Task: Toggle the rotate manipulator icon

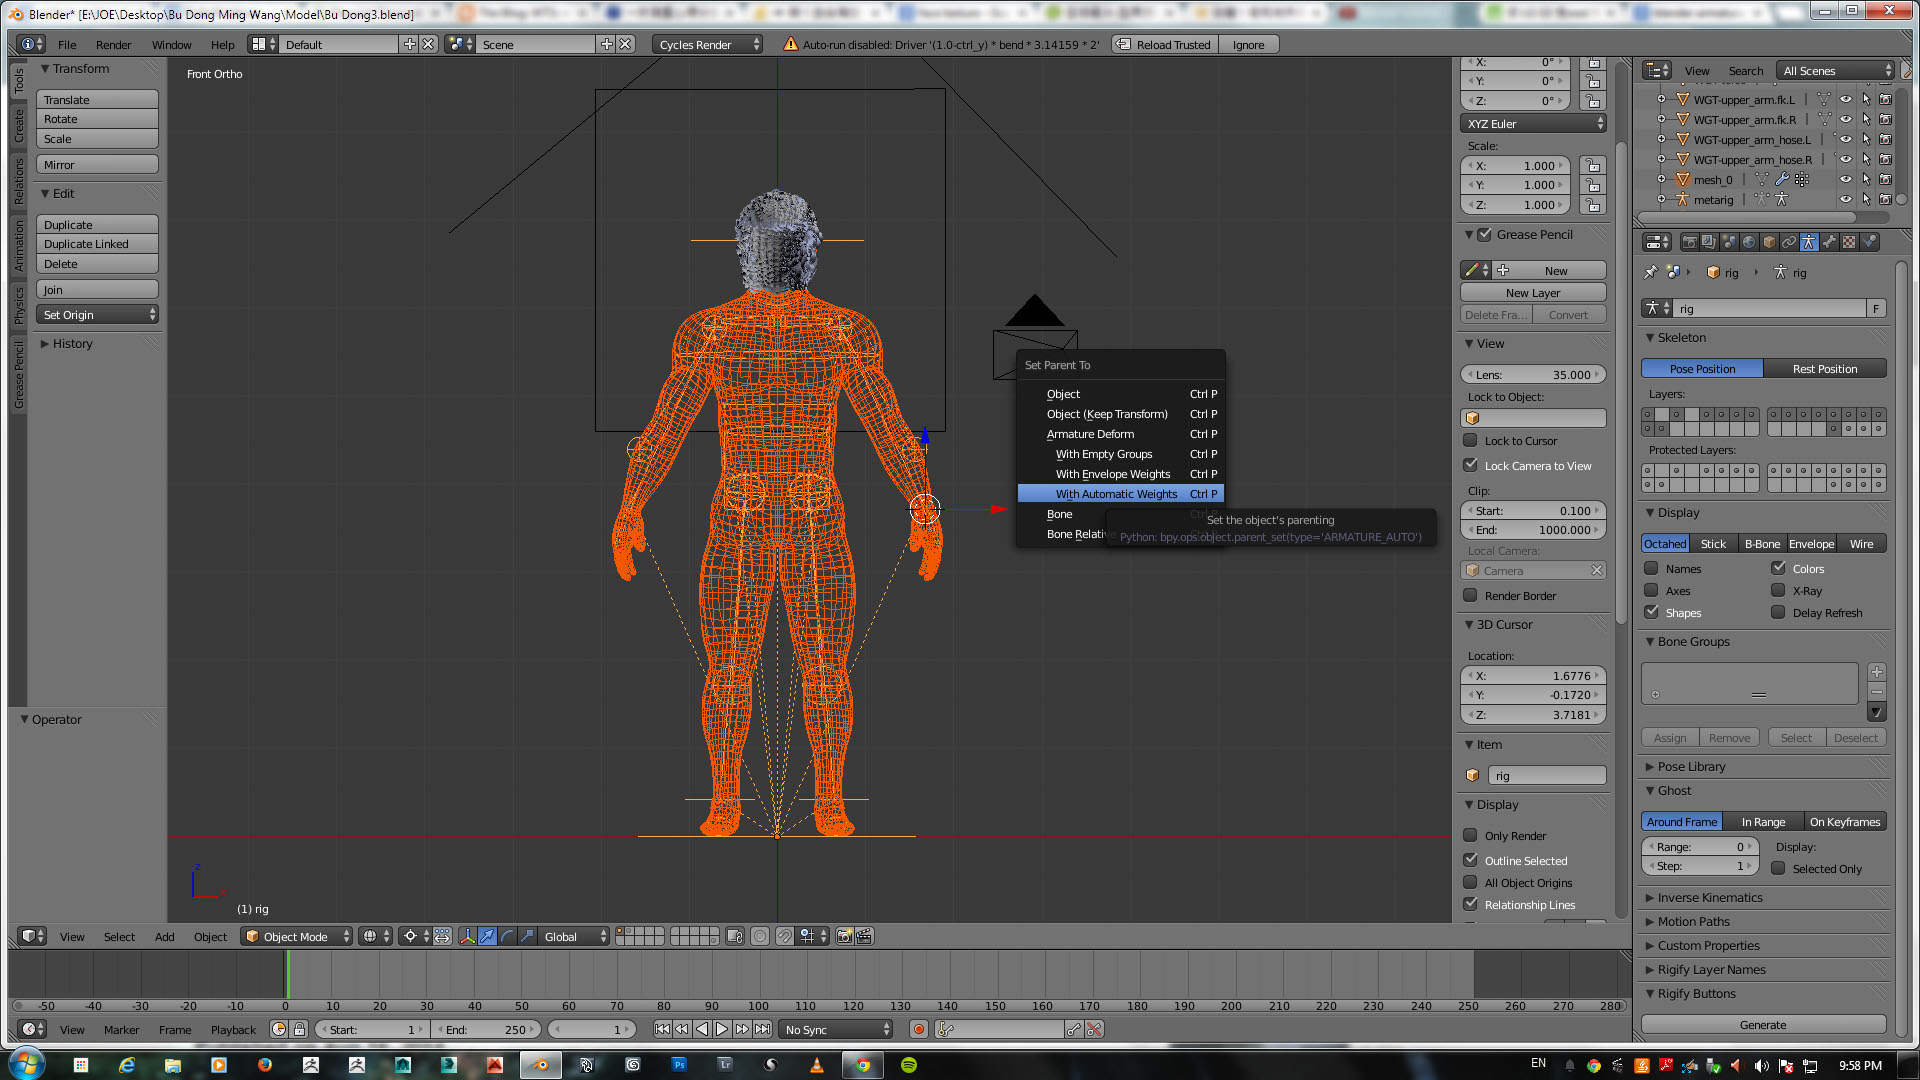Action: coord(507,937)
